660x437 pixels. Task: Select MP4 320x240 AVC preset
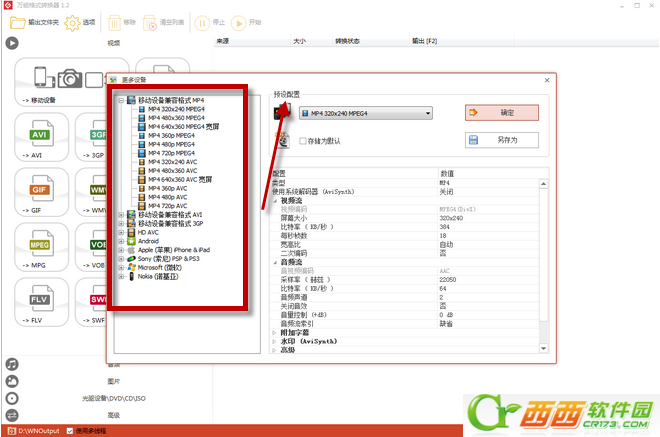[x=172, y=162]
